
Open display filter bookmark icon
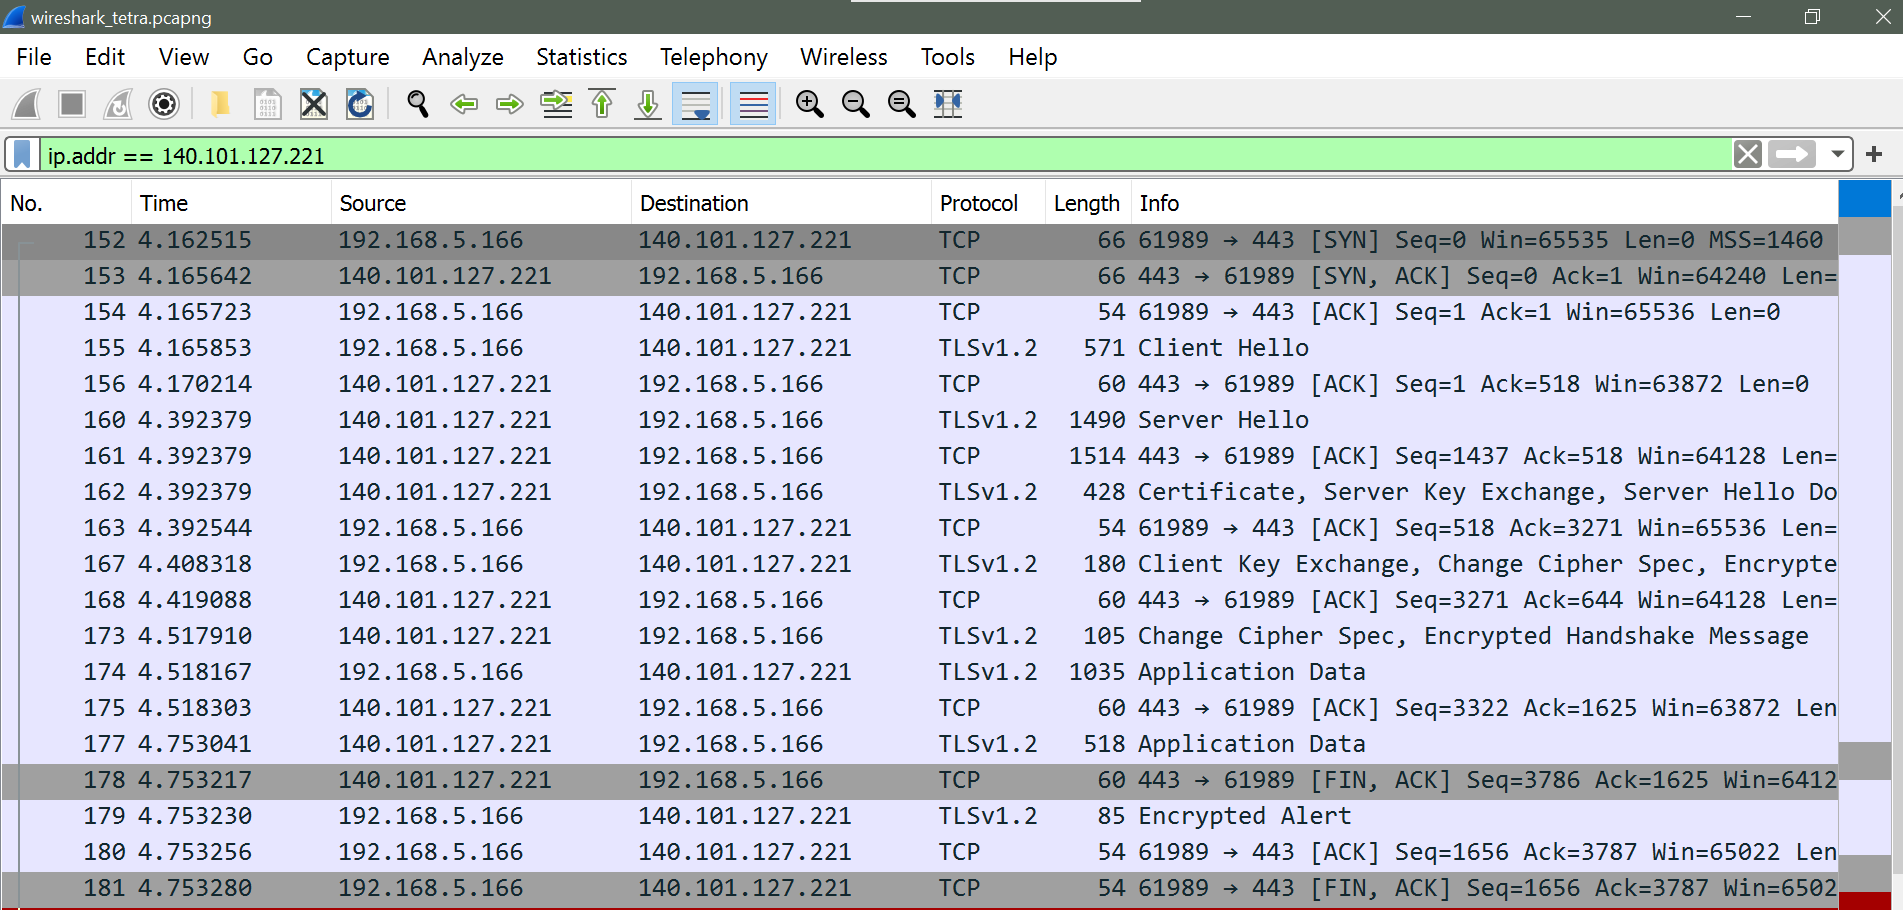coord(22,155)
